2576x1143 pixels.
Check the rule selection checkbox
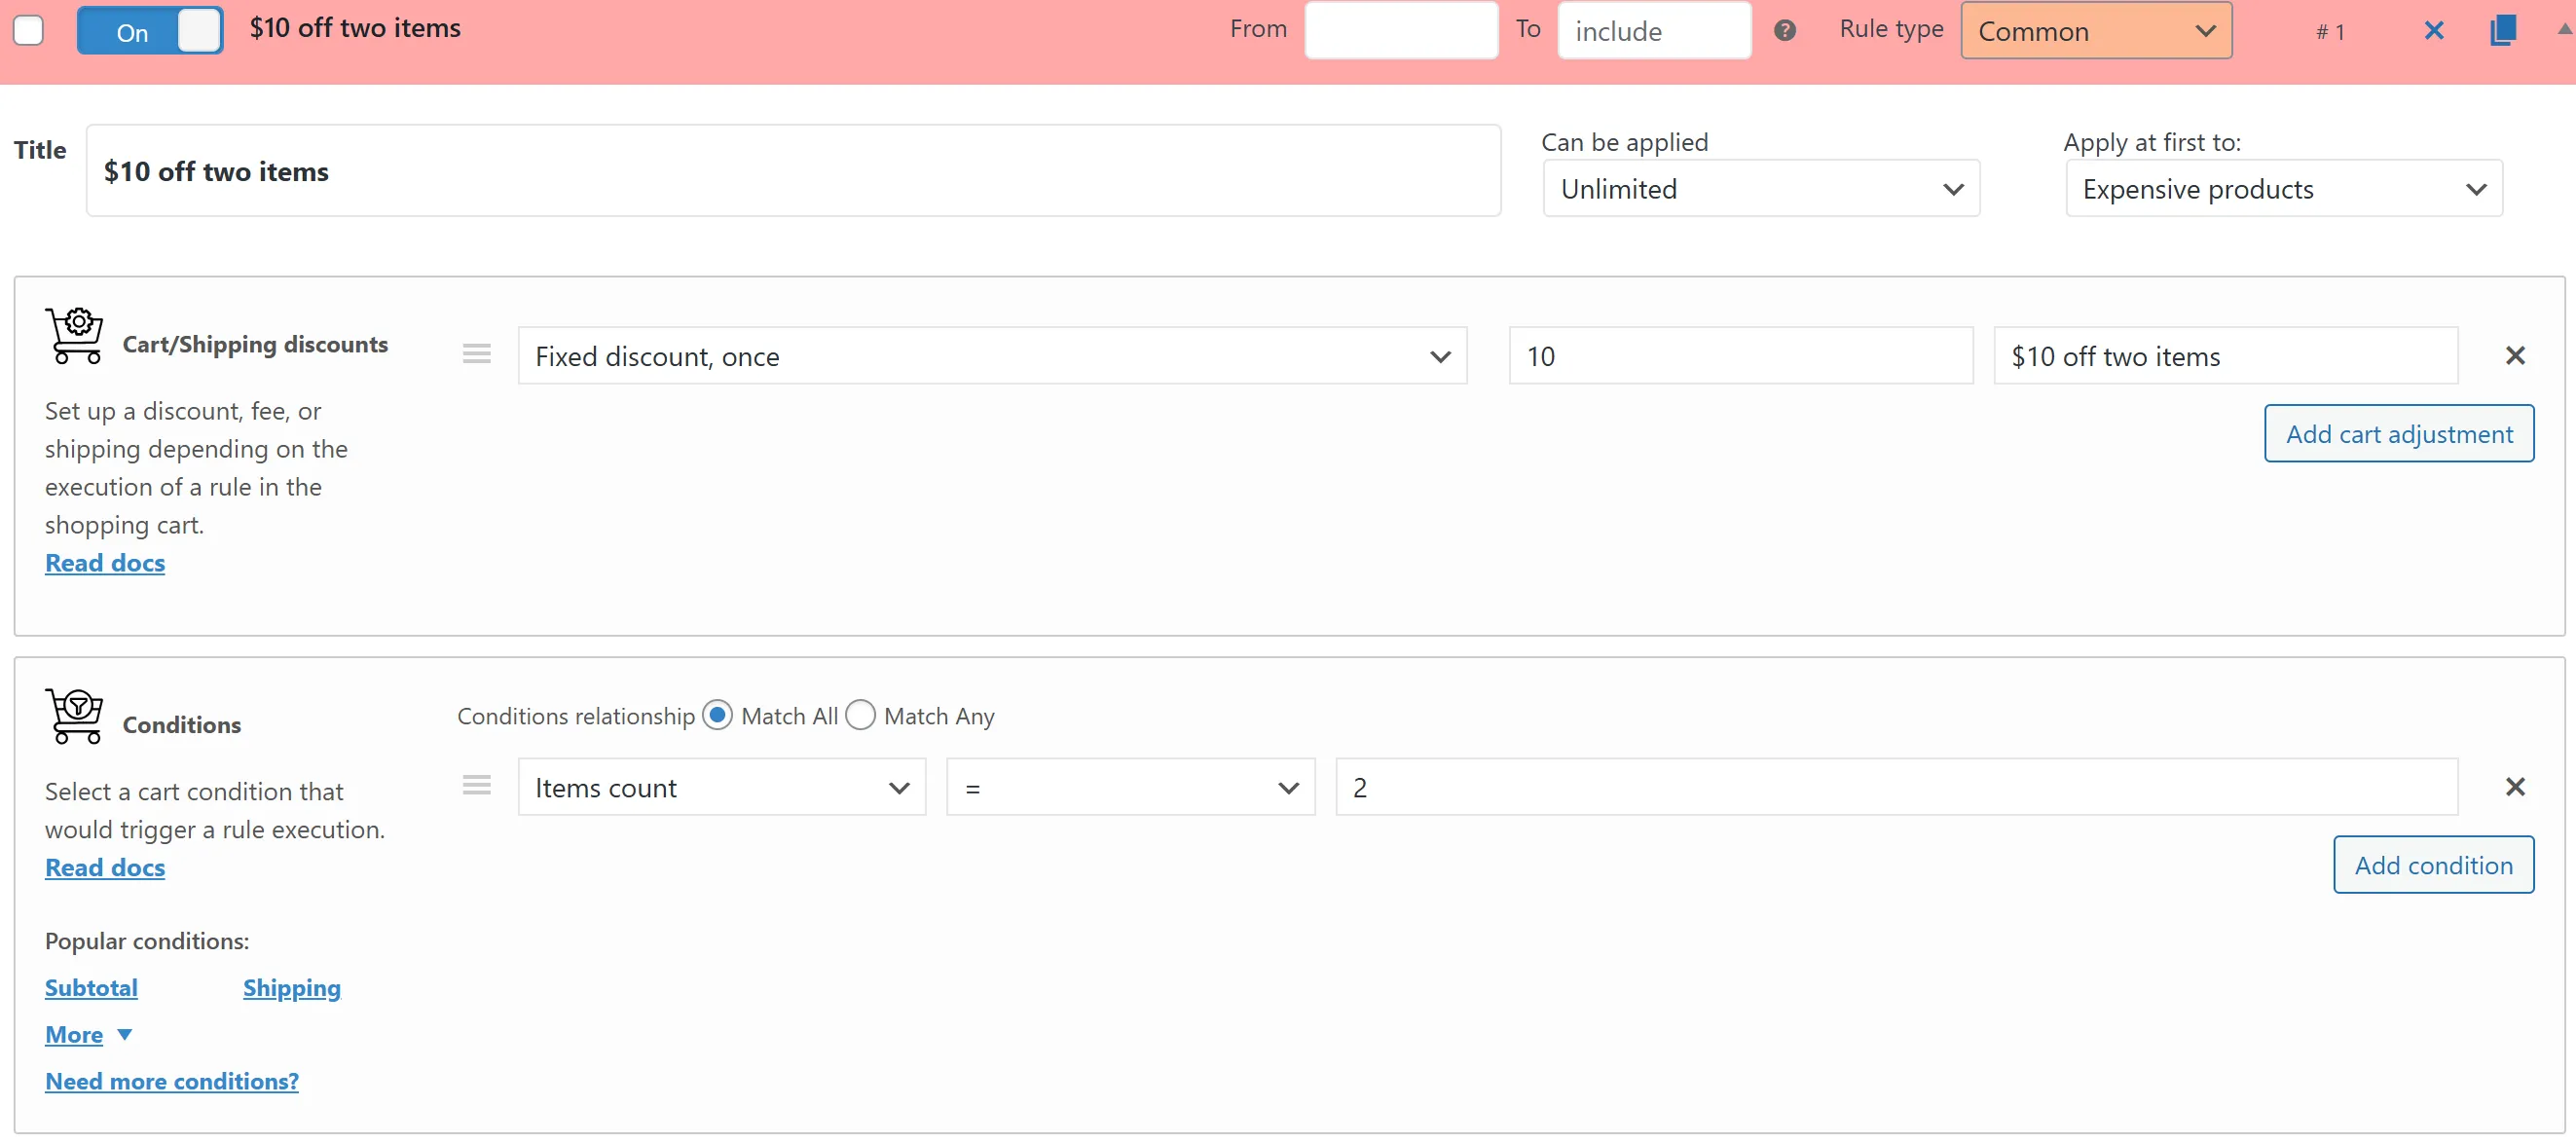click(x=28, y=31)
